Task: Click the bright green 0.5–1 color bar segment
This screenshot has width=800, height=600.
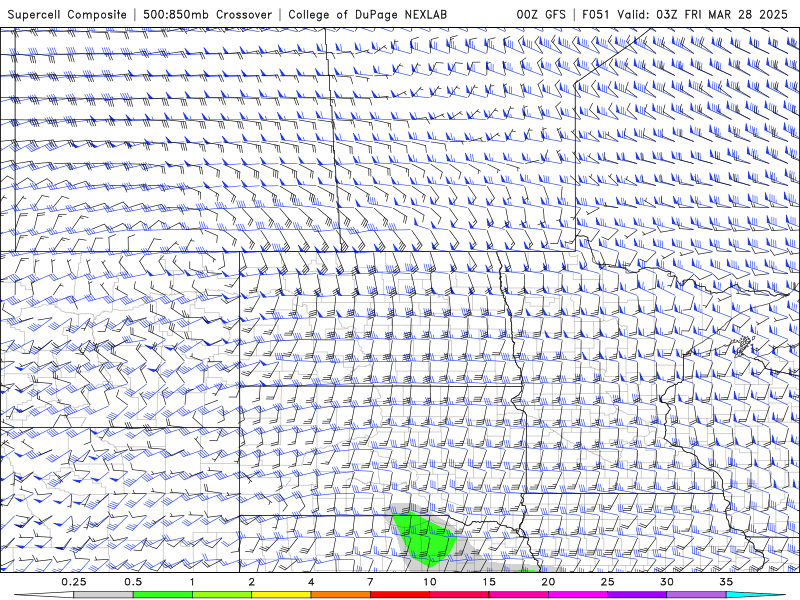Action: point(163,595)
